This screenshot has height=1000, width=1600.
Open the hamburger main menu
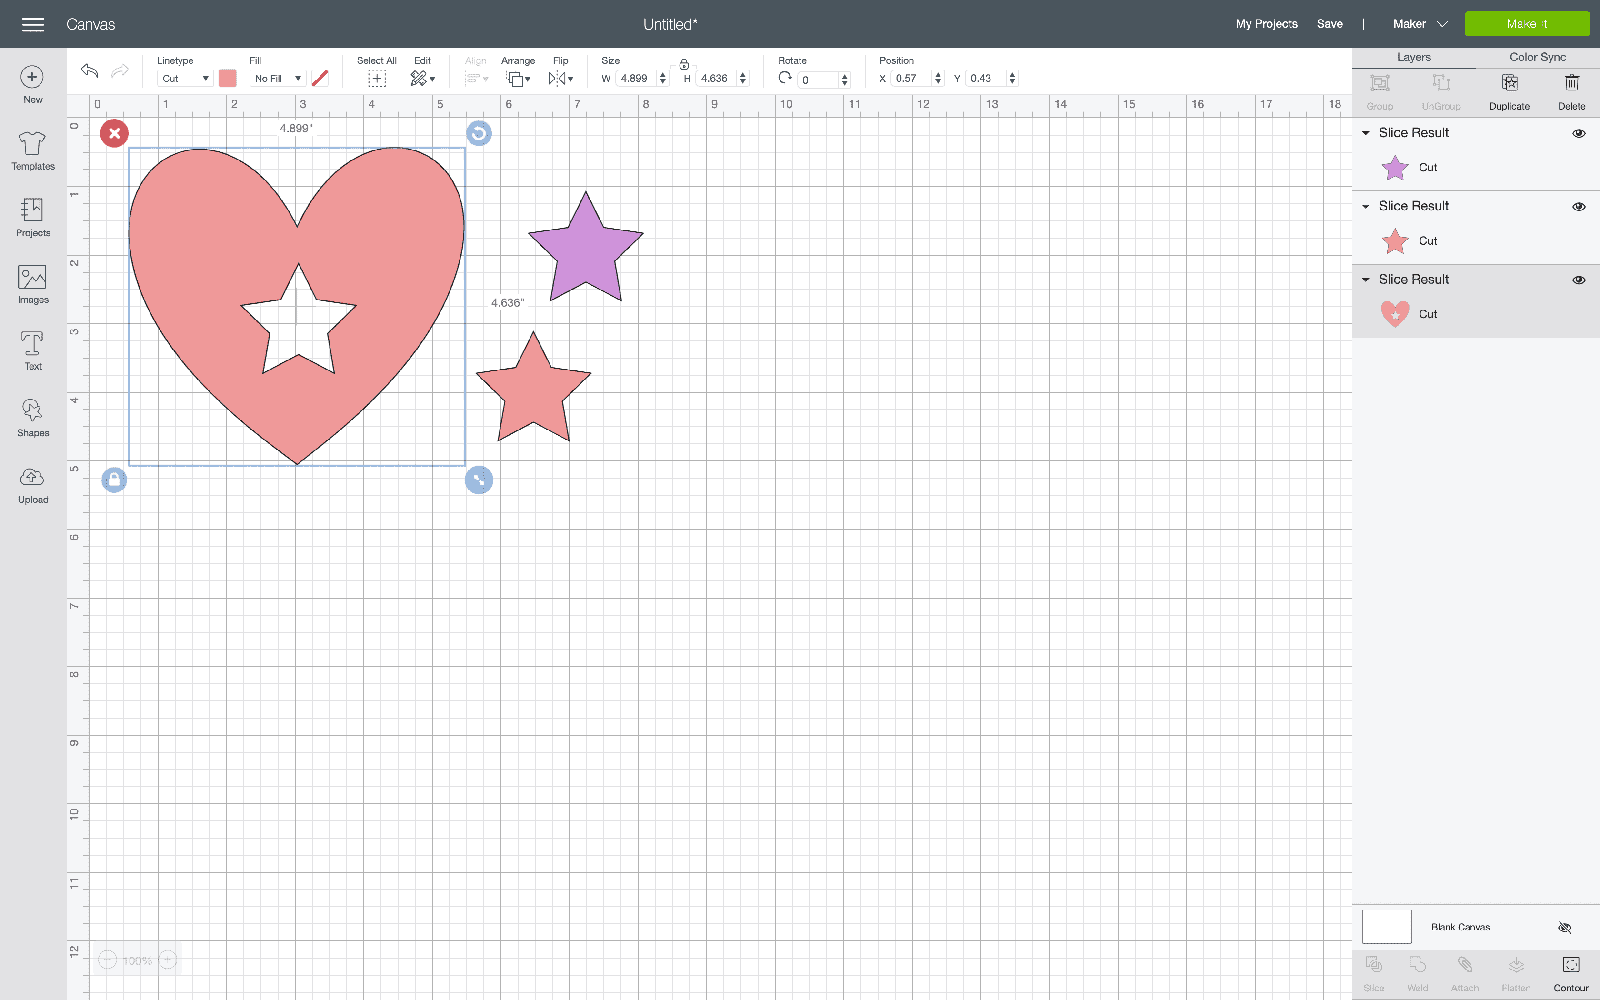[33, 24]
